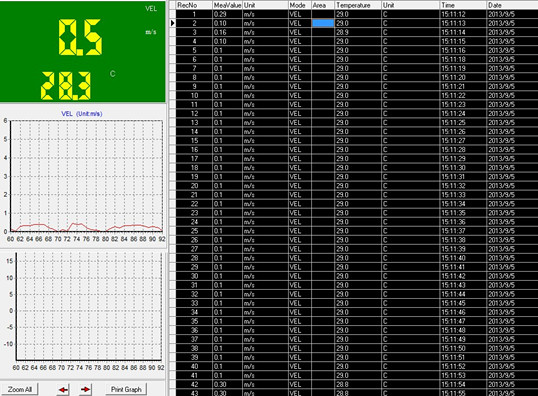Click MeaValue 0.30 in record 42
Image resolution: width=538 pixels, height=396 pixels.
pos(227,384)
